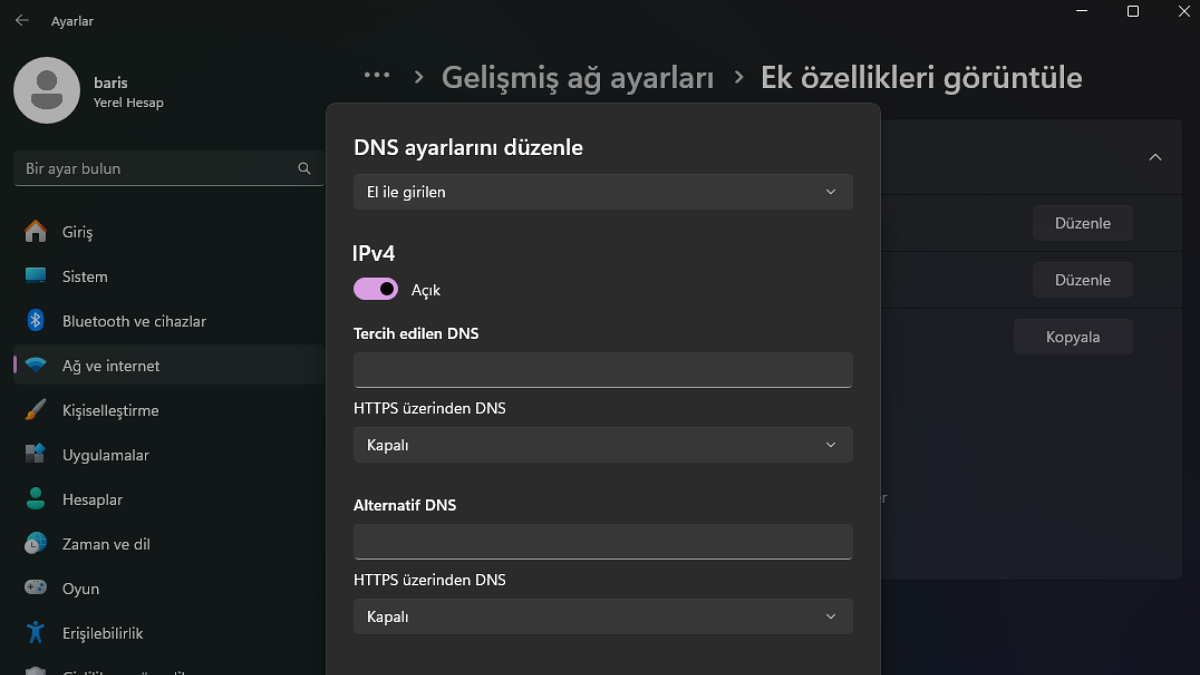Click the Bluetooth ve cihazlar icon
This screenshot has height=675, width=1200.
click(x=33, y=321)
